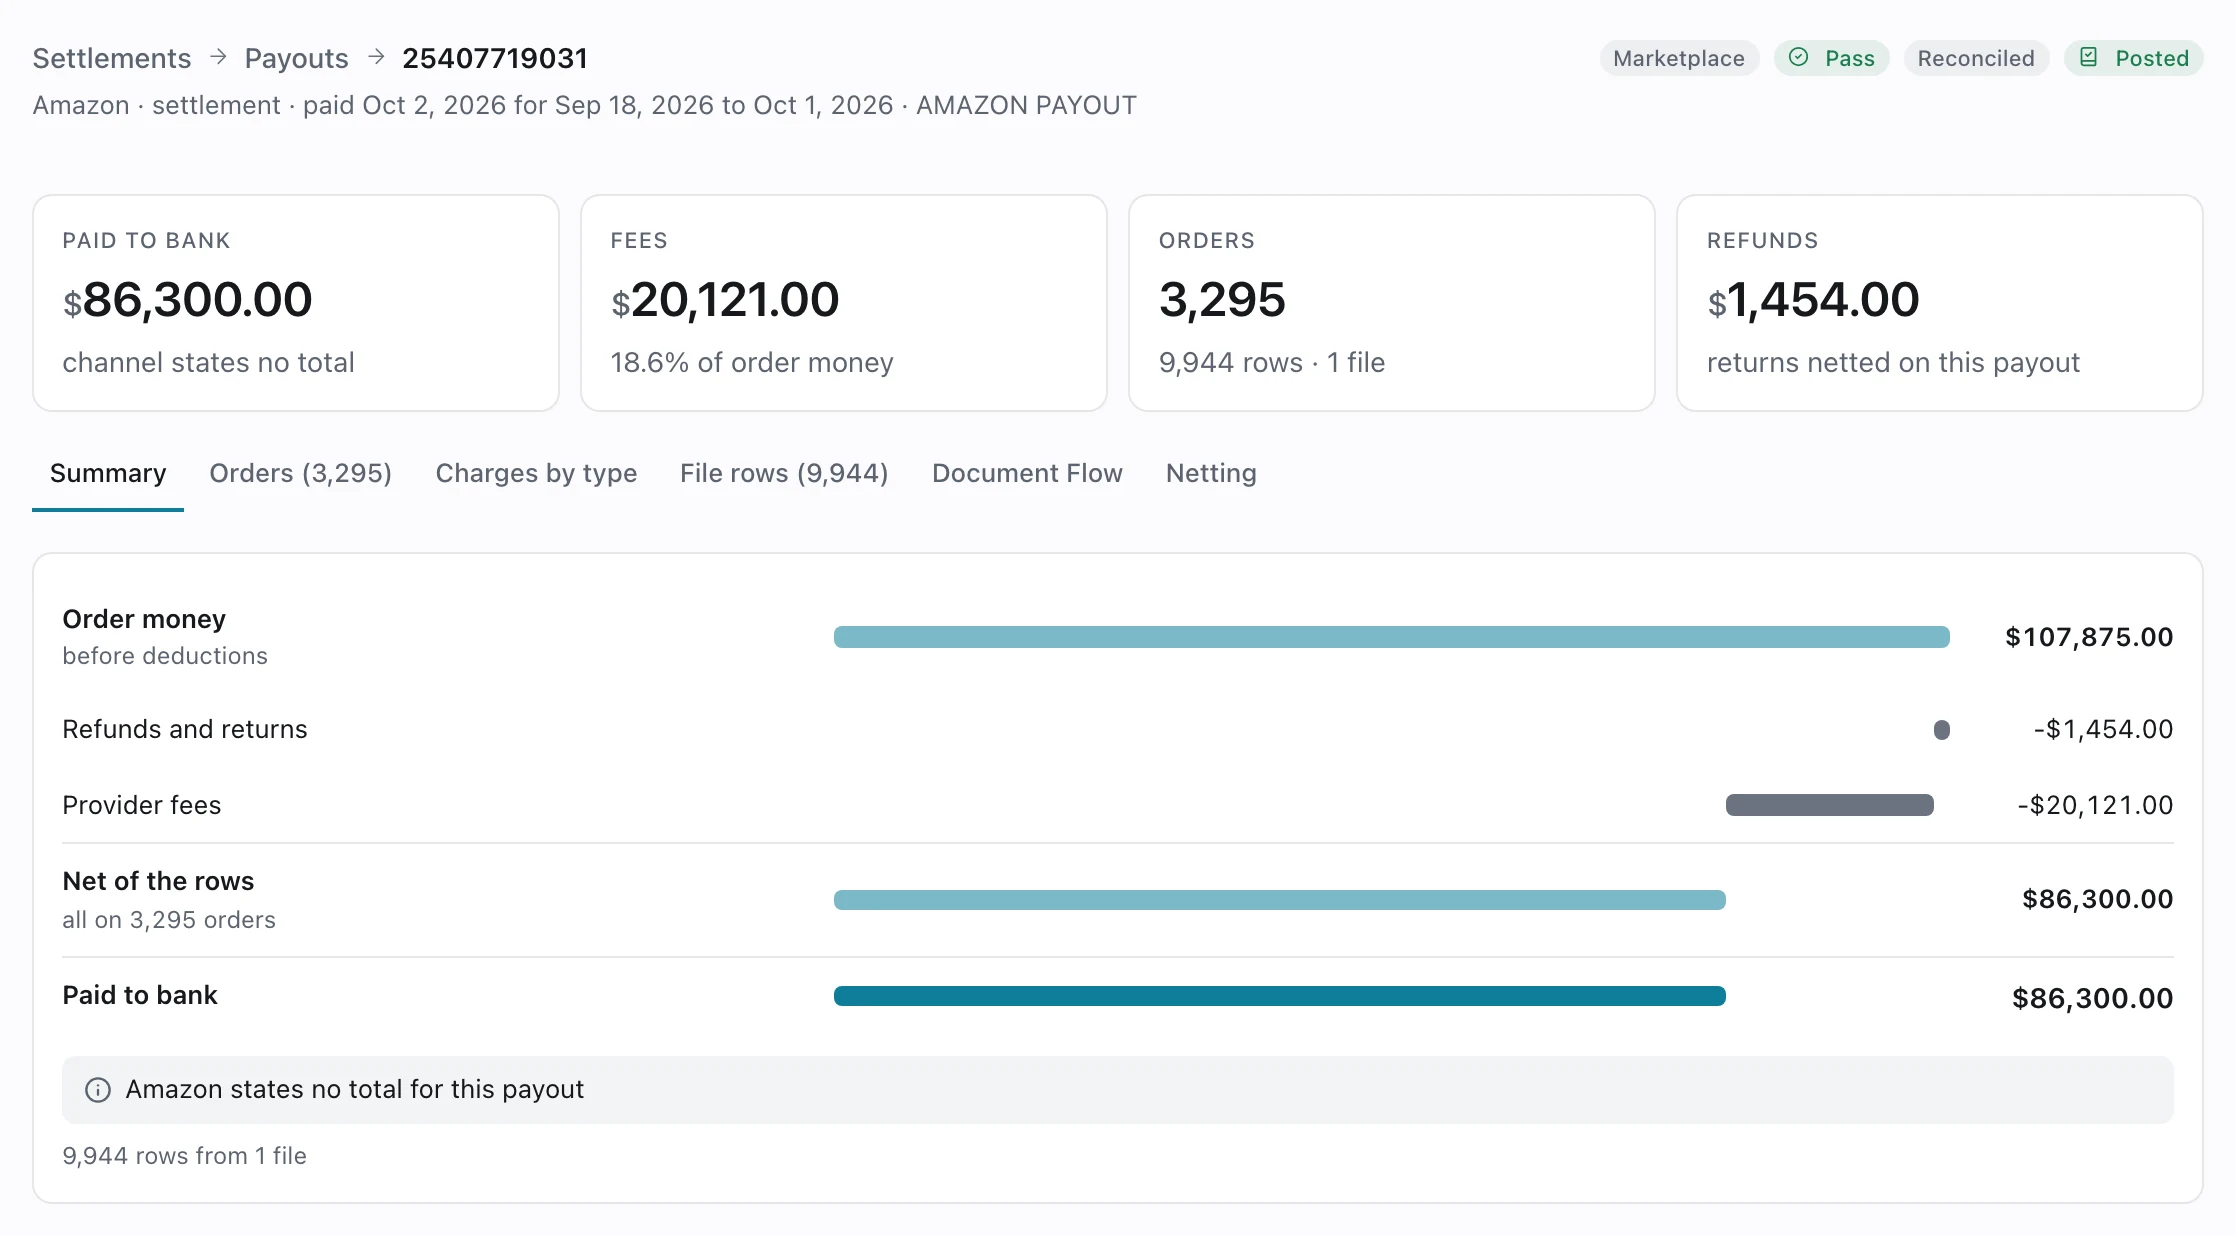
Task: Click the Orders 3,295 card
Action: [1391, 303]
